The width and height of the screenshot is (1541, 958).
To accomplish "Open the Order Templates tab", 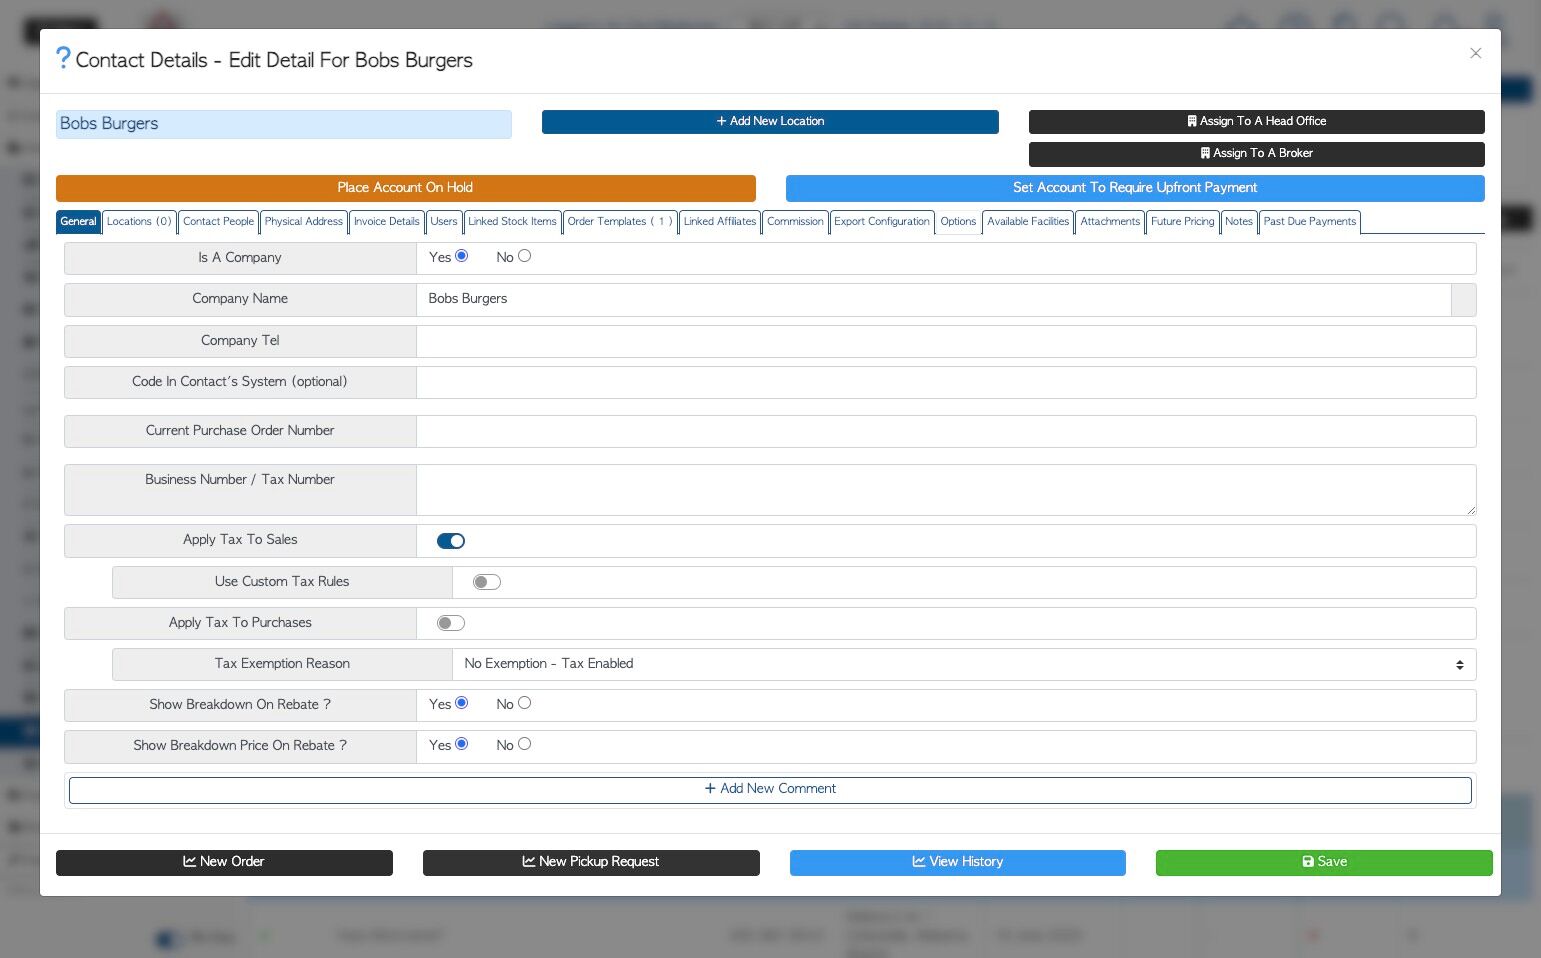I will pyautogui.click(x=620, y=222).
